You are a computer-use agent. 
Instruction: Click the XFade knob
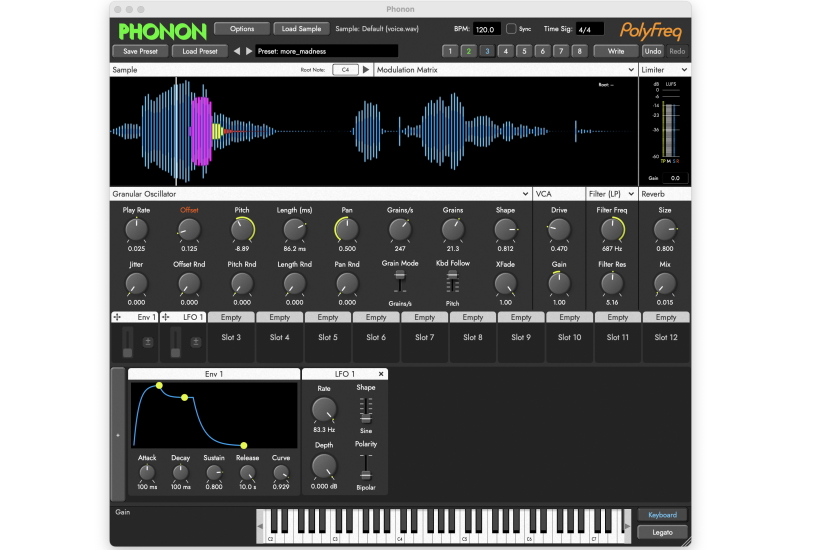[505, 284]
